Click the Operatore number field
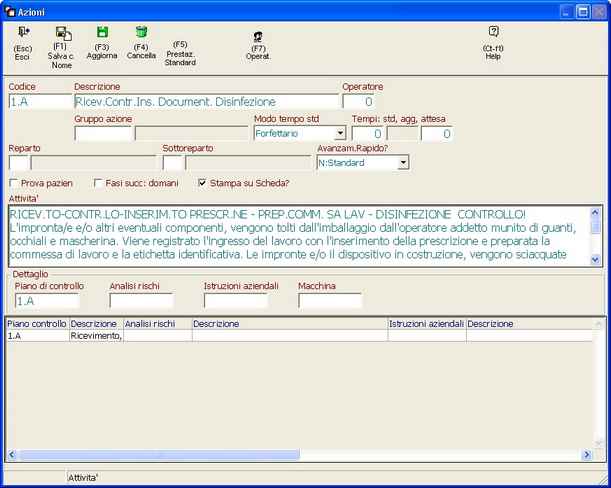611x488 pixels. coord(358,102)
